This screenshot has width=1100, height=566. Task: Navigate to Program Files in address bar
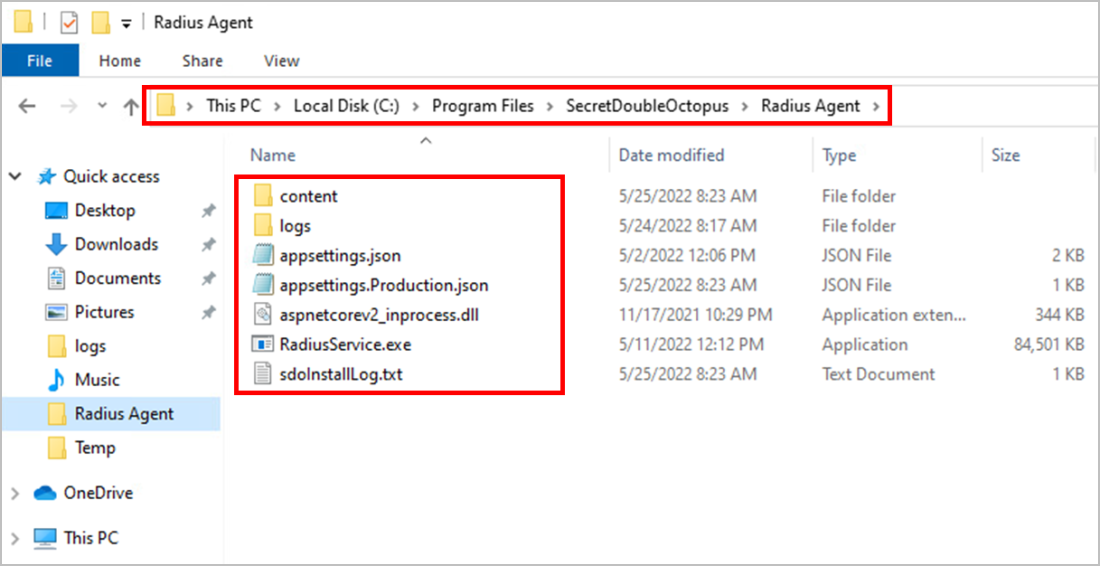click(483, 107)
